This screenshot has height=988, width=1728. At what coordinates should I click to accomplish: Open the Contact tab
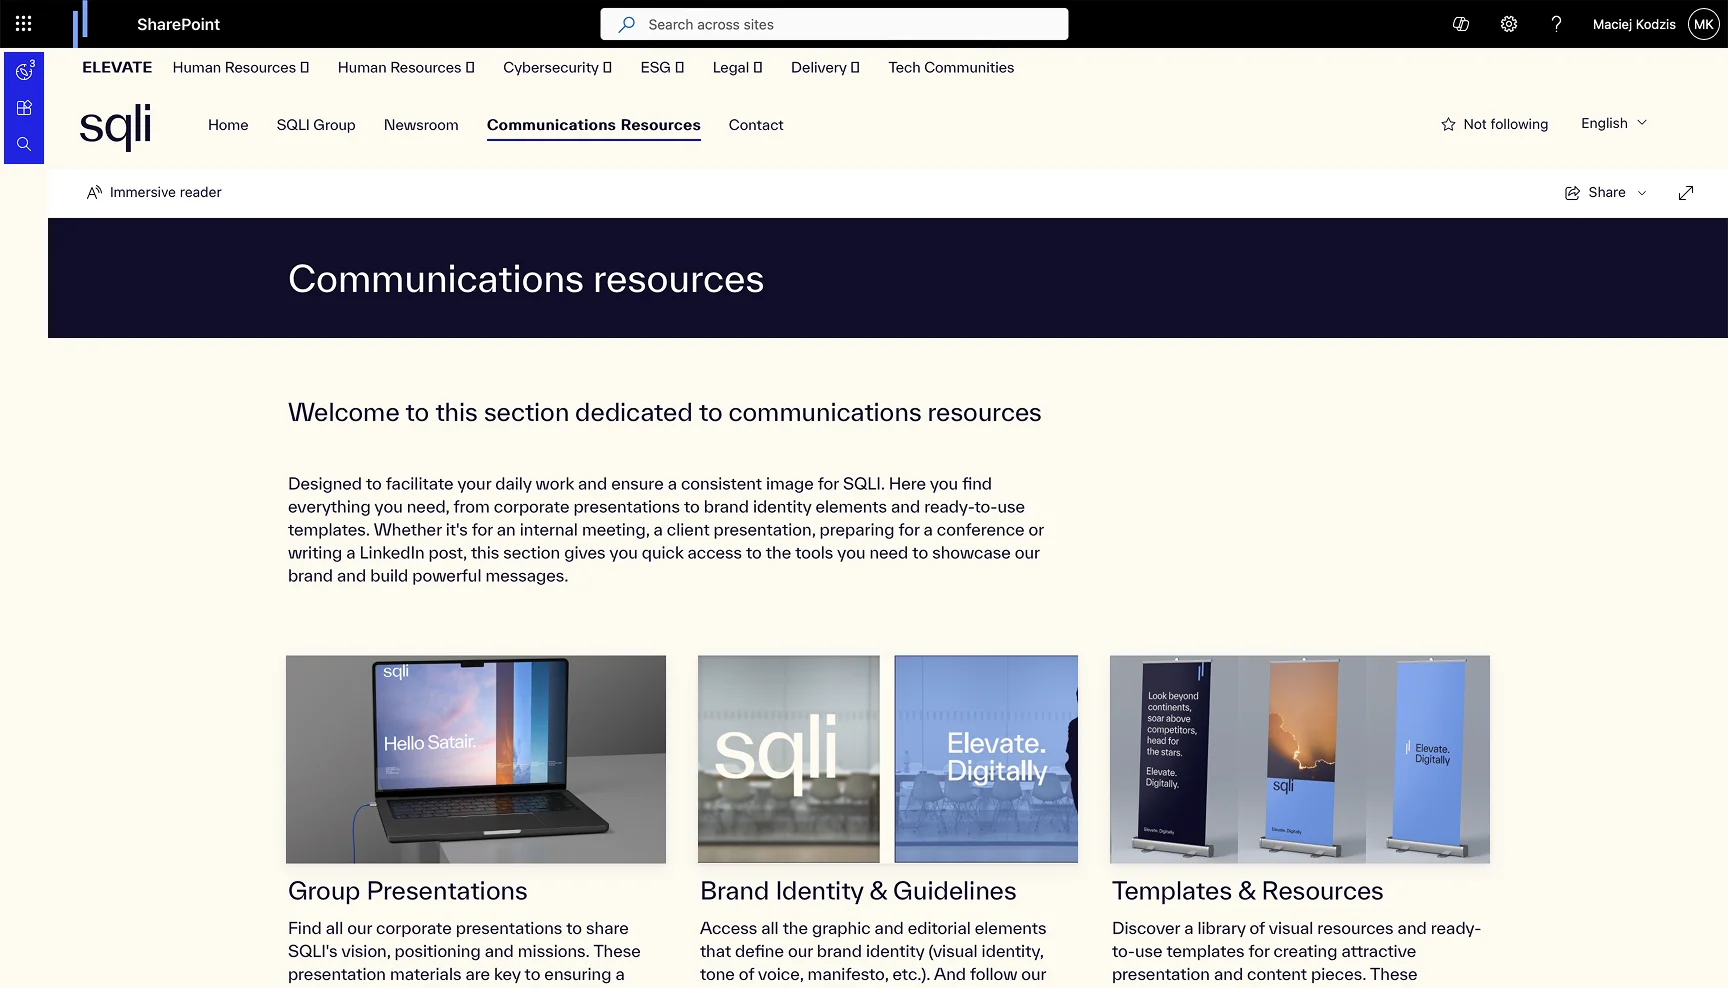(756, 125)
